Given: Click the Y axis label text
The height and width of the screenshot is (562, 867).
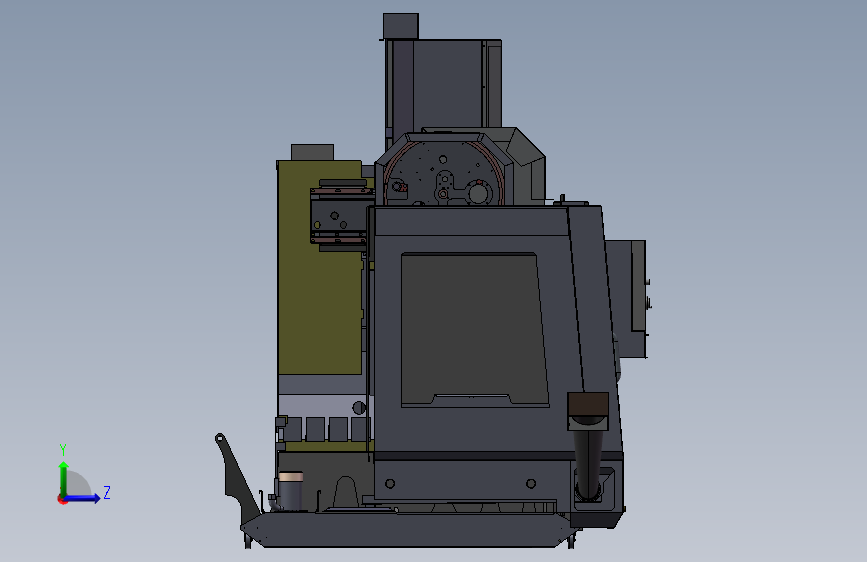Looking at the screenshot, I should (x=63, y=450).
